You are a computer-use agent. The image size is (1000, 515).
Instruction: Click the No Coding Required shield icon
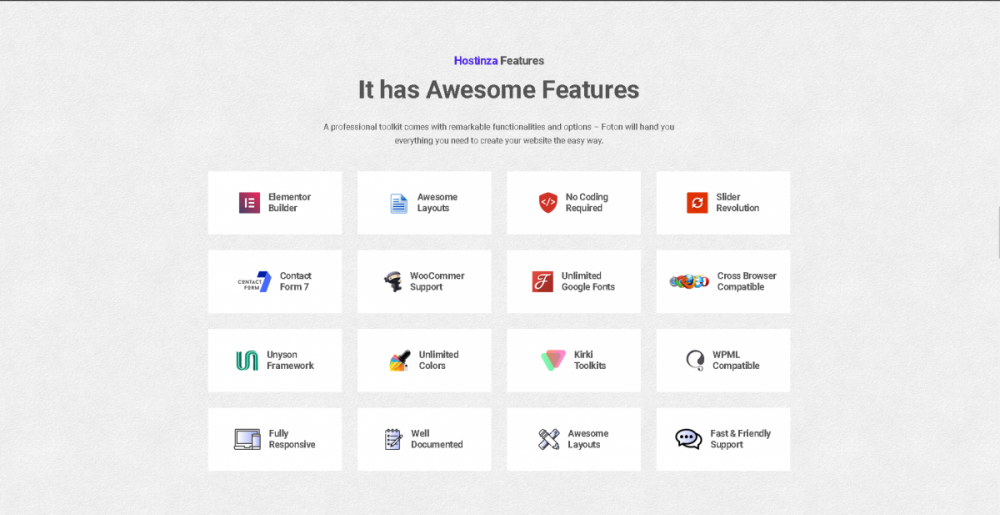547,203
